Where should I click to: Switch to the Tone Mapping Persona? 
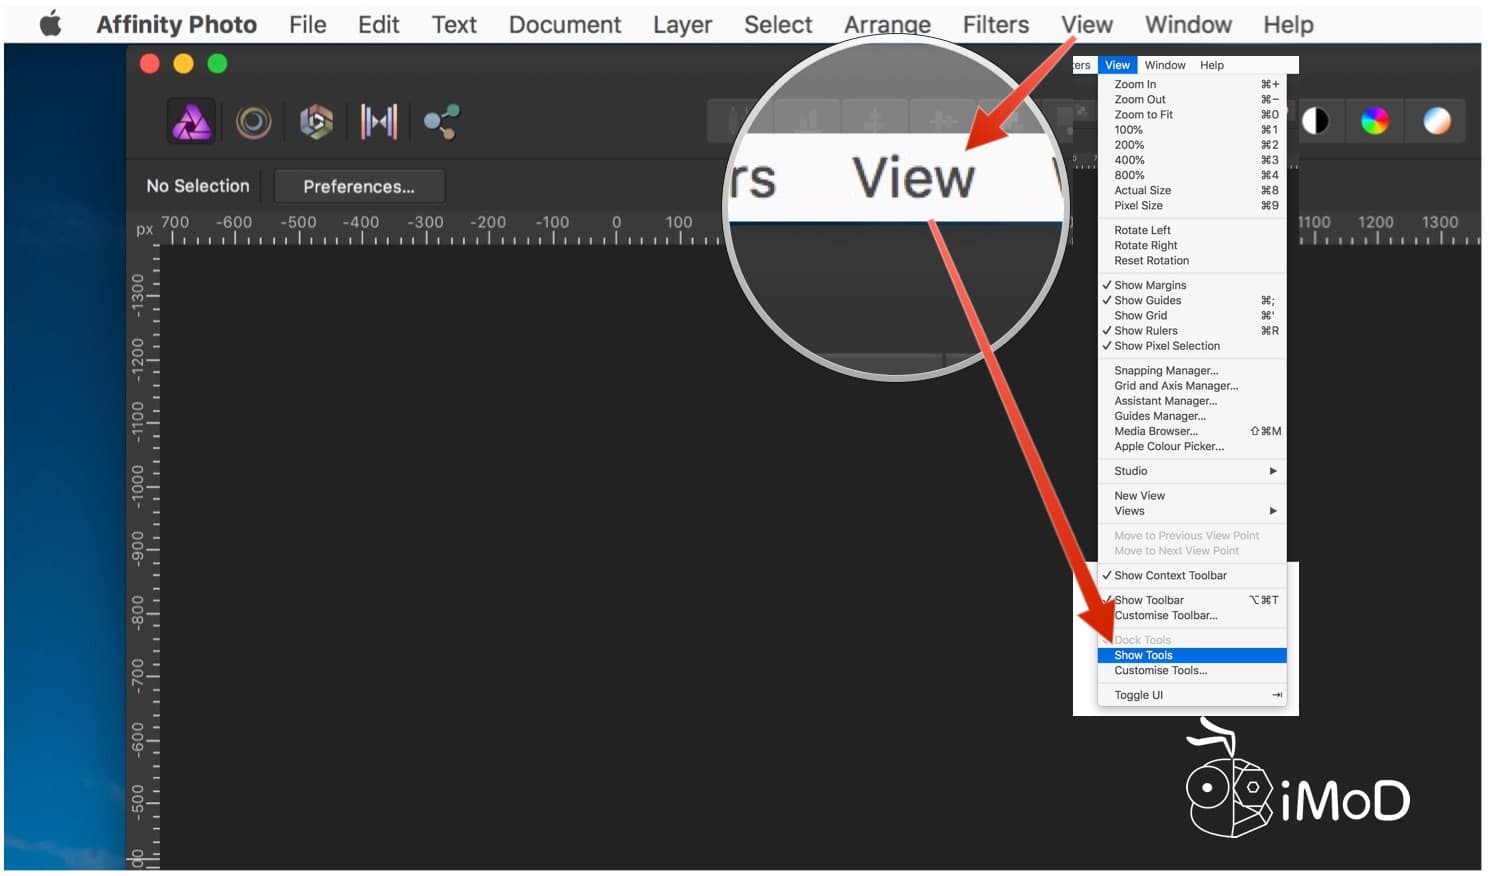click(379, 120)
